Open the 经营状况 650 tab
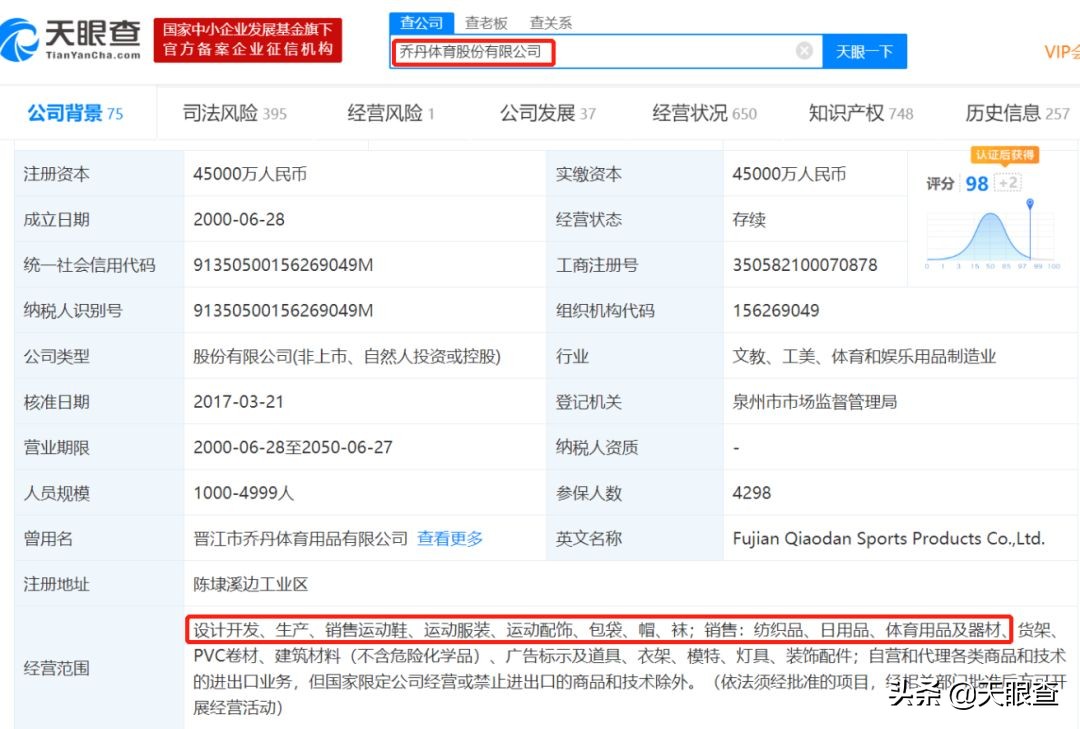Viewport: 1080px width, 729px height. 704,113
